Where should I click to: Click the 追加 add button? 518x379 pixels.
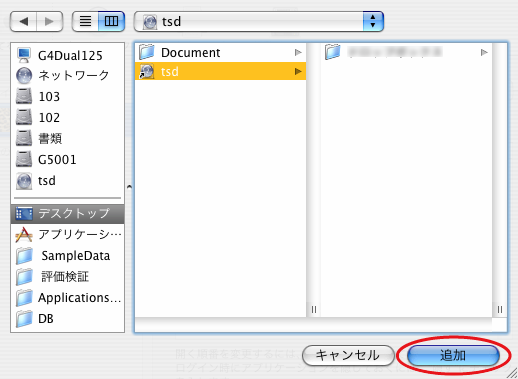(453, 355)
